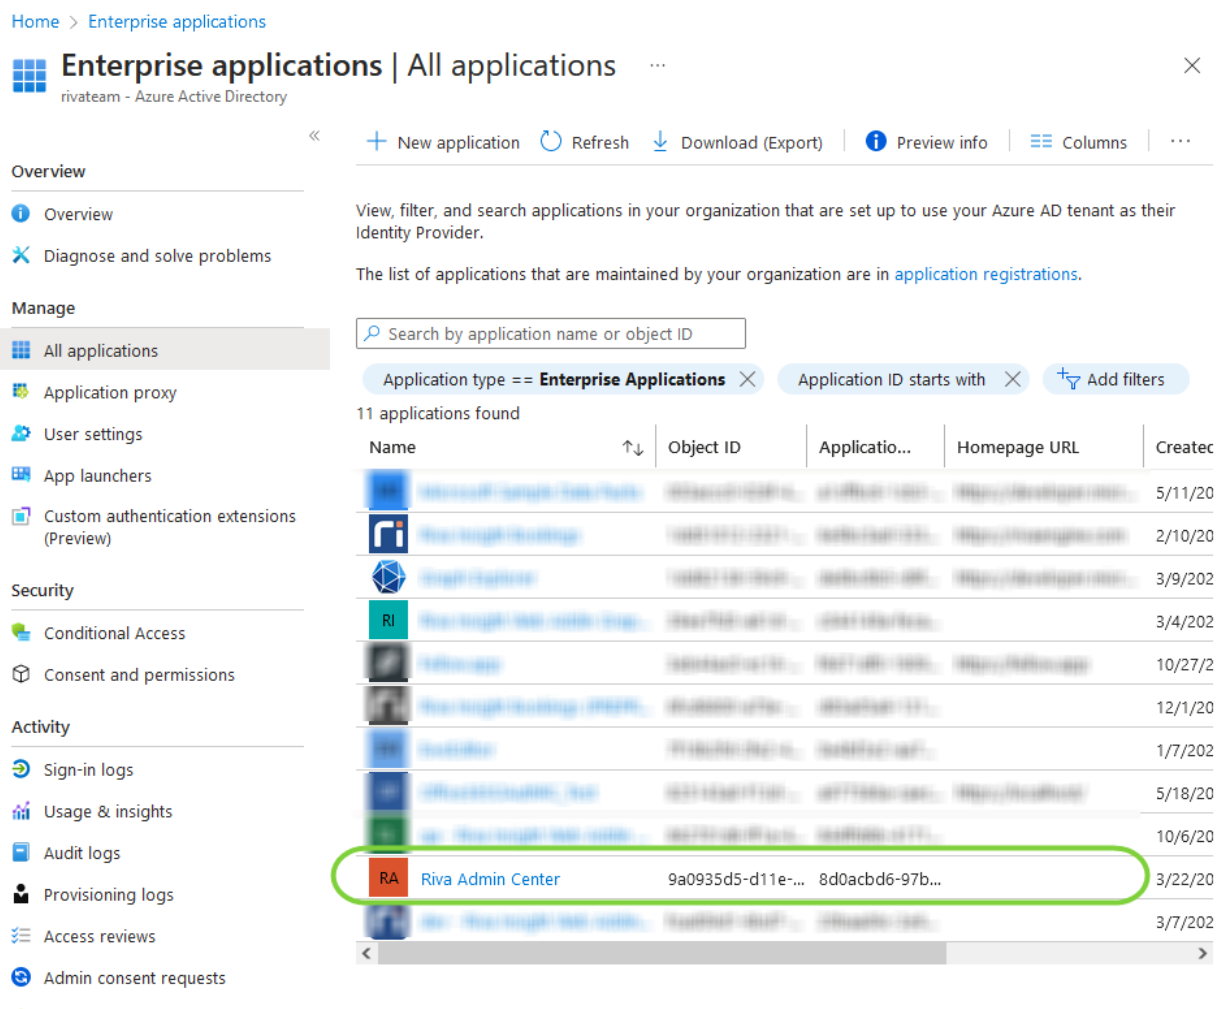This screenshot has width=1228, height=1009.
Task: Open the Overview sidebar item
Action: pos(78,214)
